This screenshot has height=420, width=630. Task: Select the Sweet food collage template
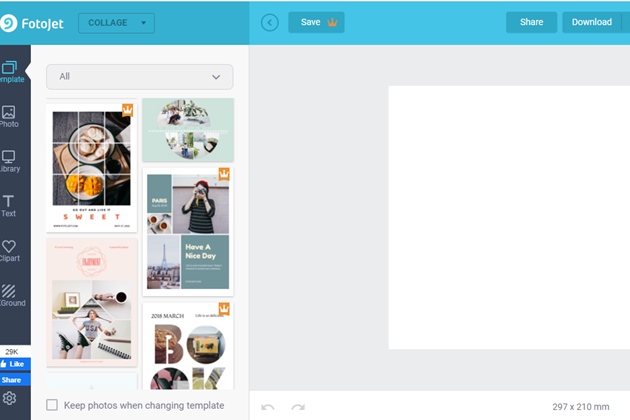pyautogui.click(x=91, y=166)
